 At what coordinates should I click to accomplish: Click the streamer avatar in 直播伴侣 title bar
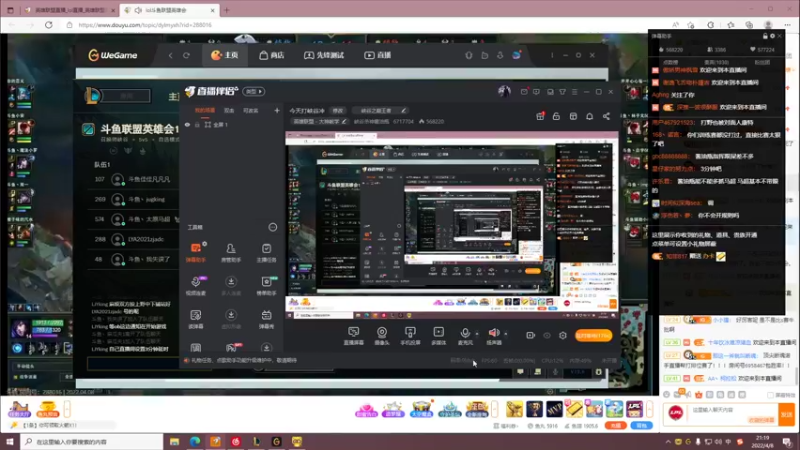click(504, 91)
